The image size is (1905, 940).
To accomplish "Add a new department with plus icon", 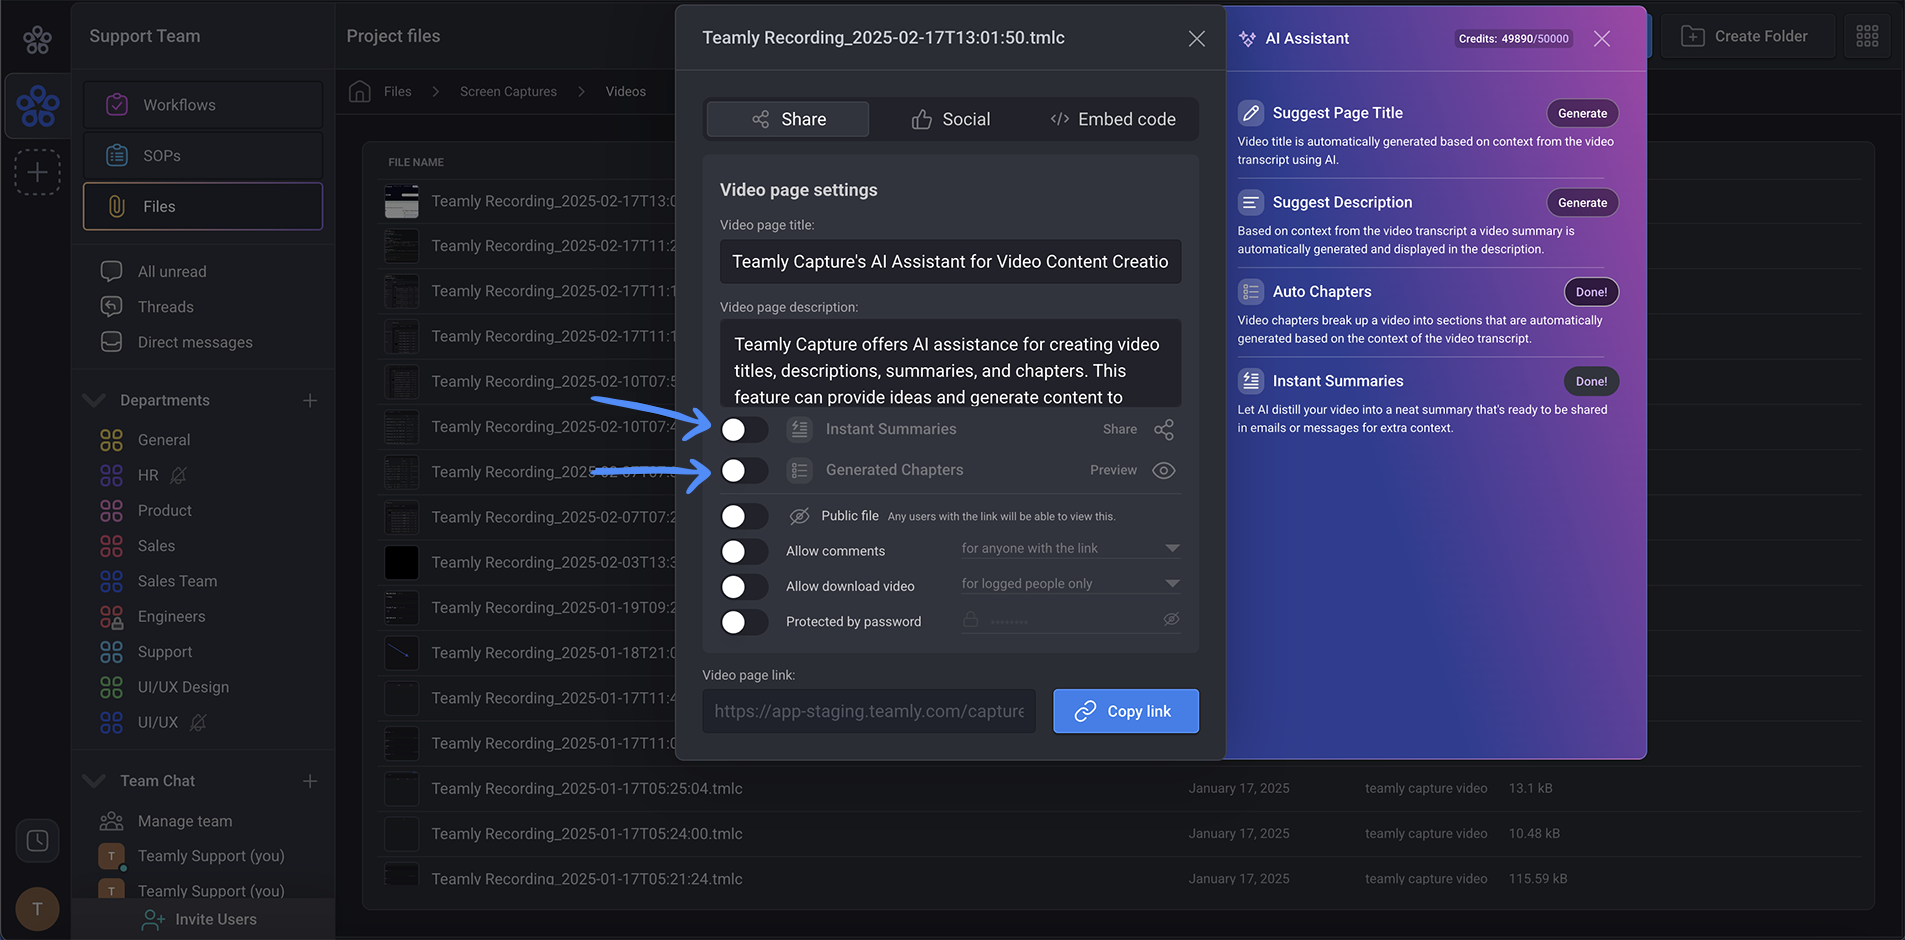I will 310,400.
